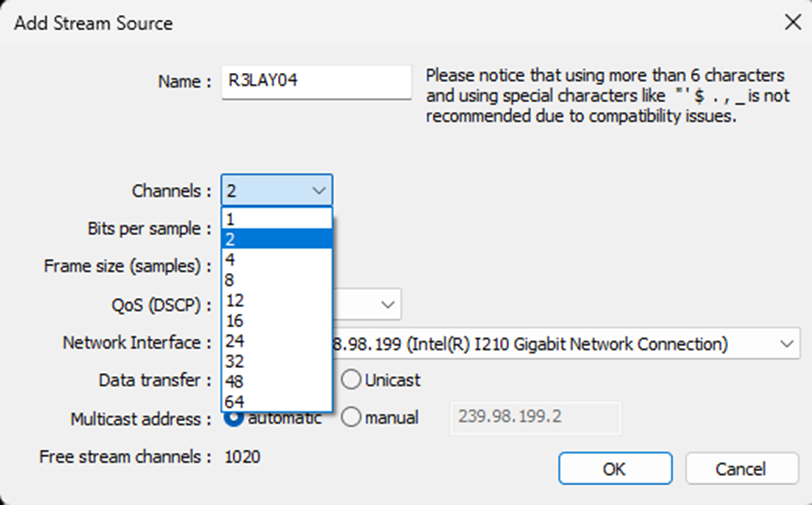Select 48 channels option
This screenshot has height=505, width=812.
[x=276, y=381]
